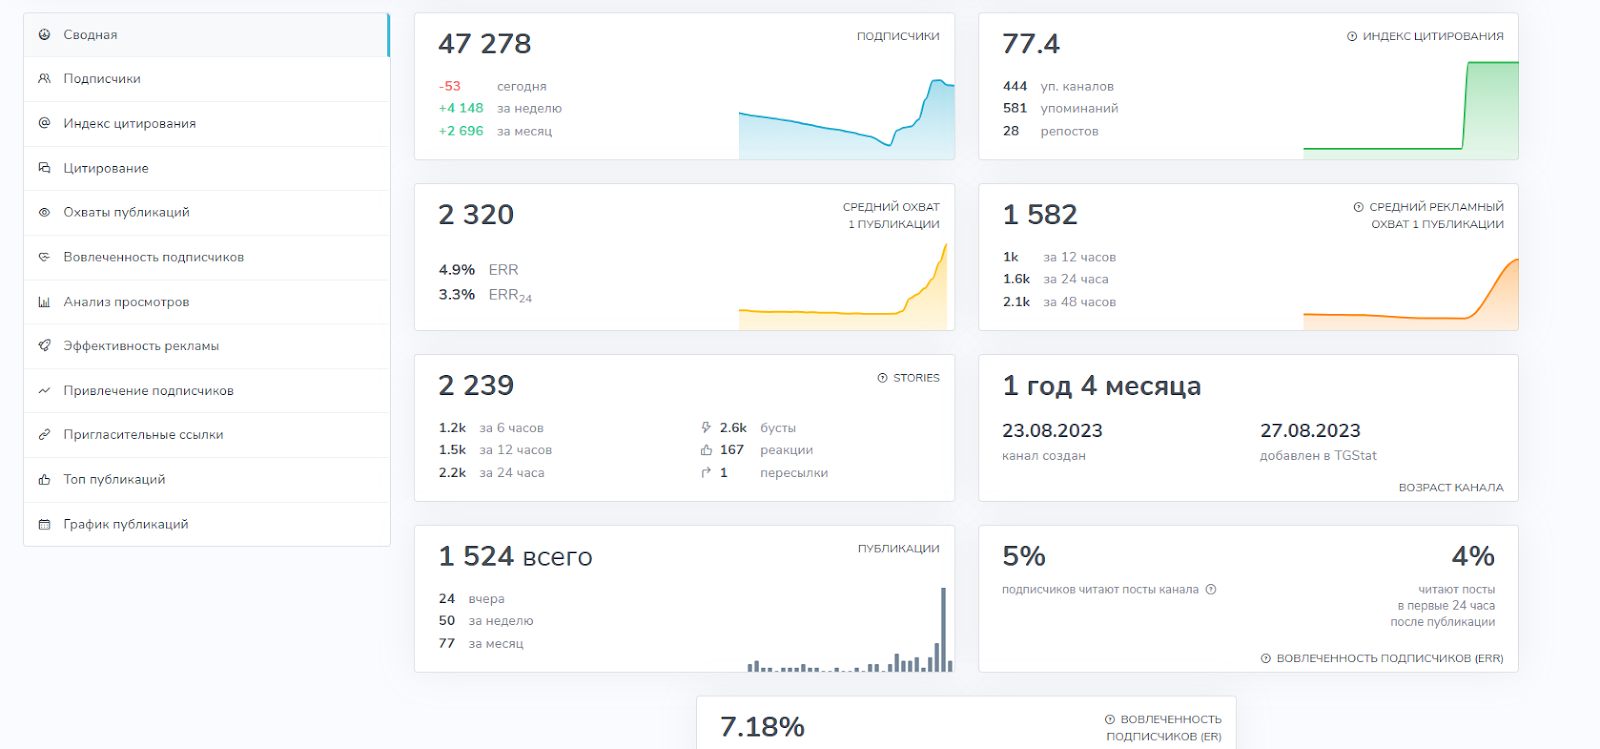Click the Индекс цитирования @ icon

[44, 123]
